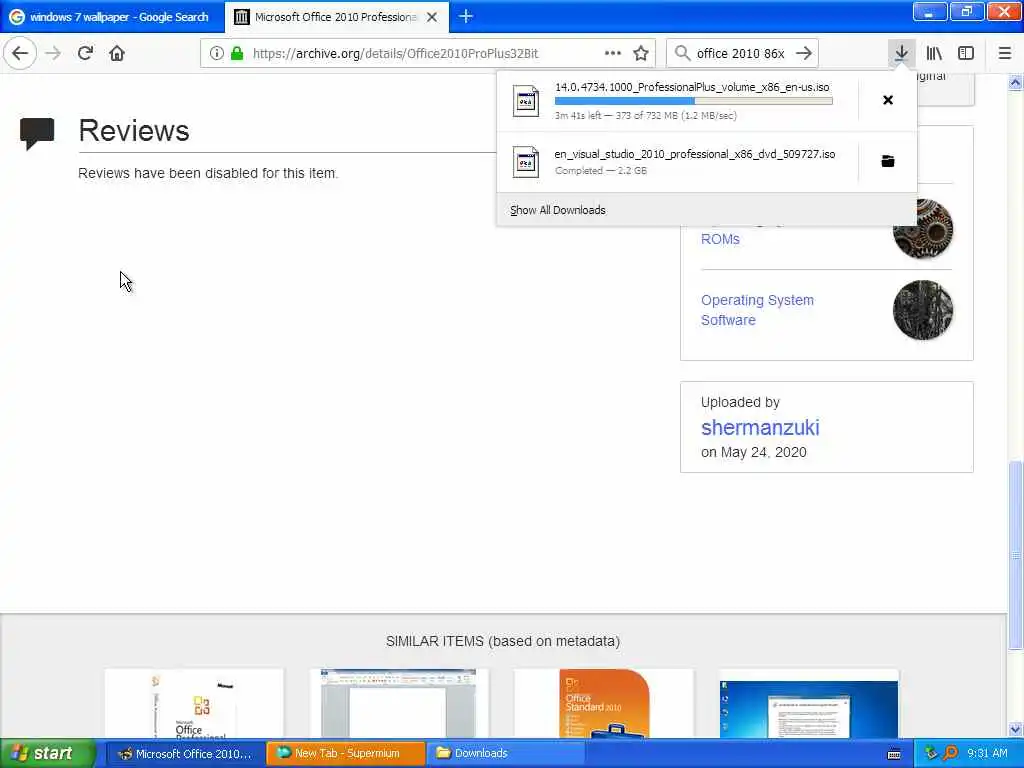Click the search box with office 2010
The width and height of the screenshot is (1024, 768).
pyautogui.click(x=741, y=54)
